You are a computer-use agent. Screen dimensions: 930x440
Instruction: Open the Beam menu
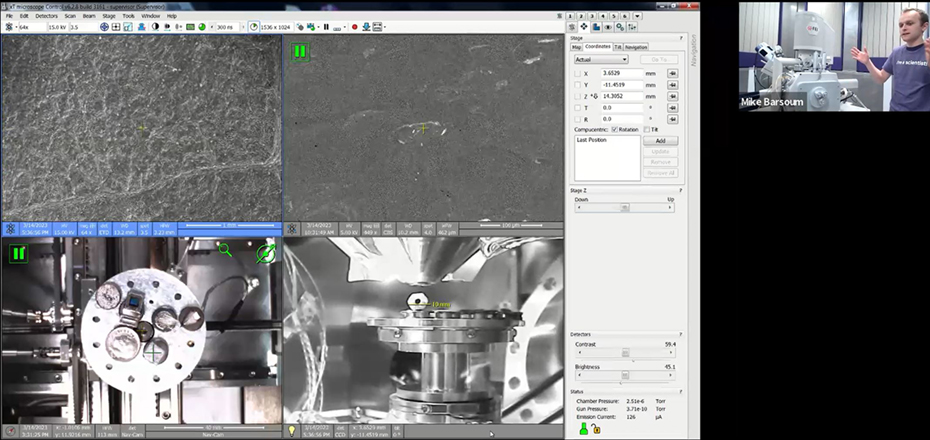tap(89, 16)
